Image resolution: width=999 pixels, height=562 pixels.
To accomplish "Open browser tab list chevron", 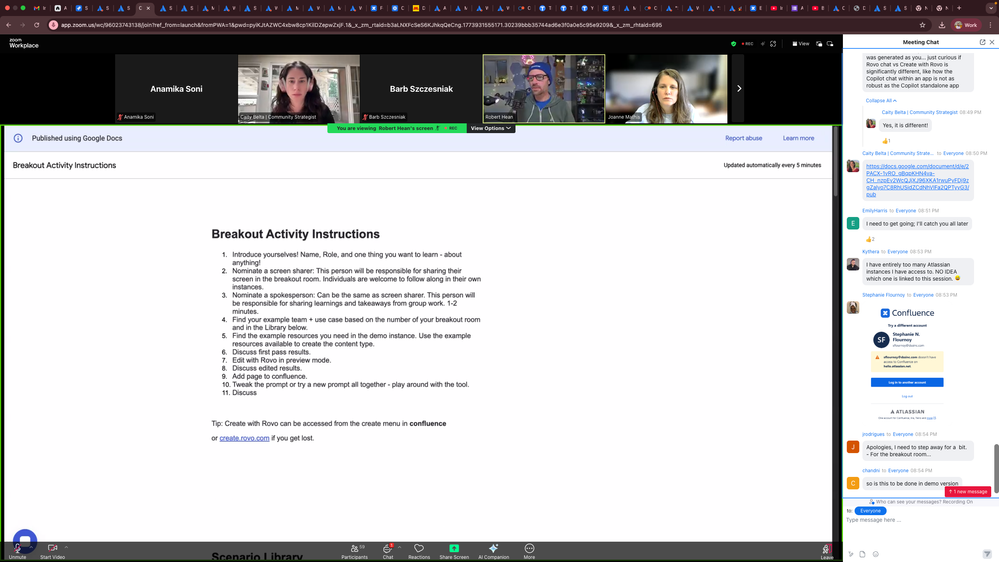I will (x=991, y=8).
